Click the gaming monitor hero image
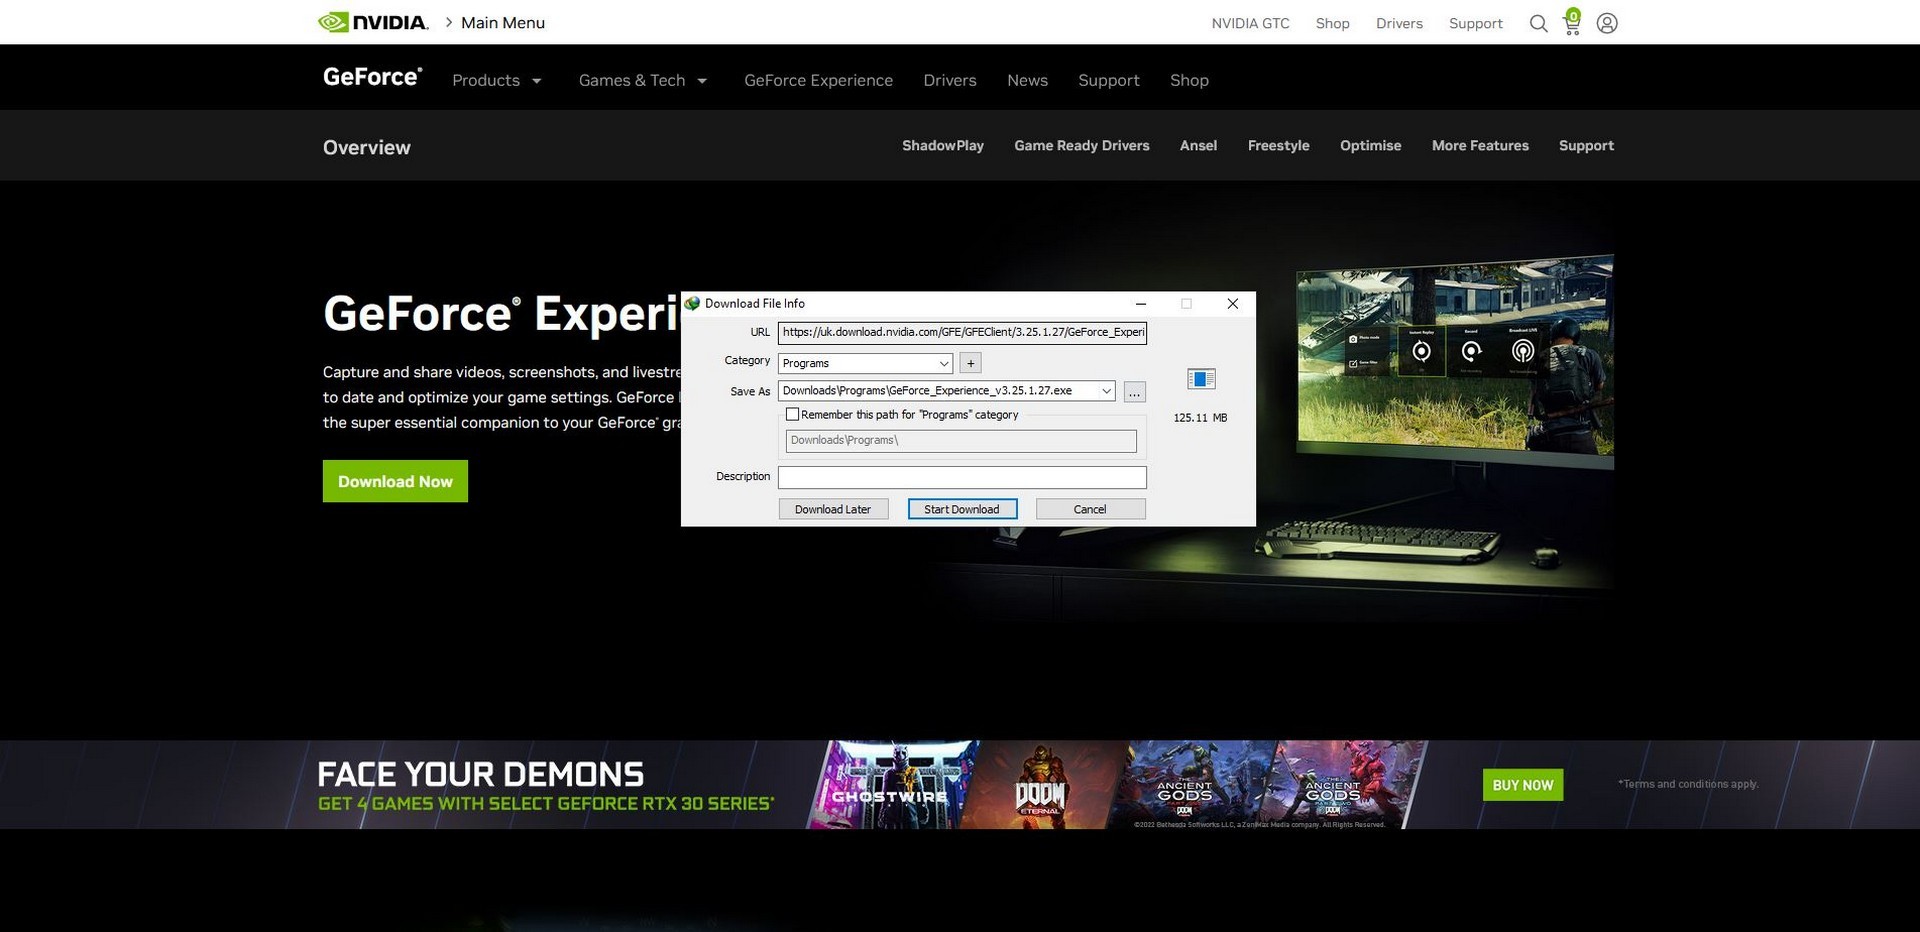The height and width of the screenshot is (932, 1920). pyautogui.click(x=1454, y=364)
